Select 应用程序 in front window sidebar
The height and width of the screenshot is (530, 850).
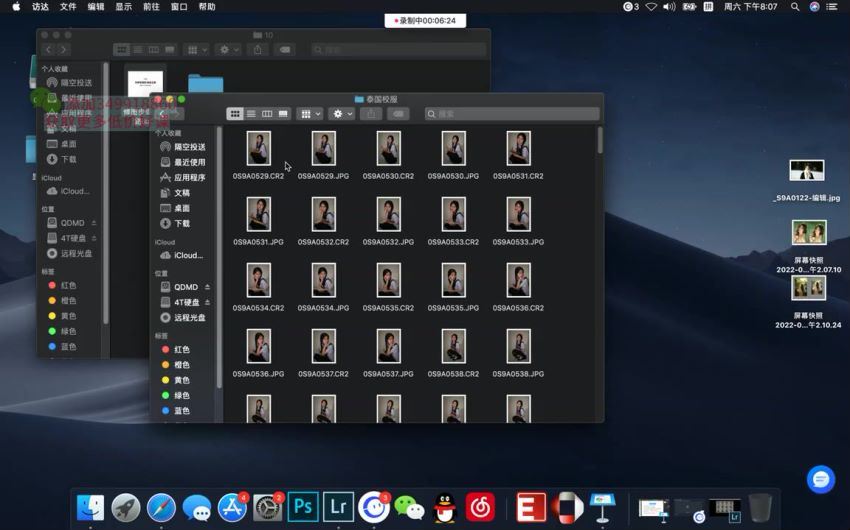pyautogui.click(x=184, y=177)
